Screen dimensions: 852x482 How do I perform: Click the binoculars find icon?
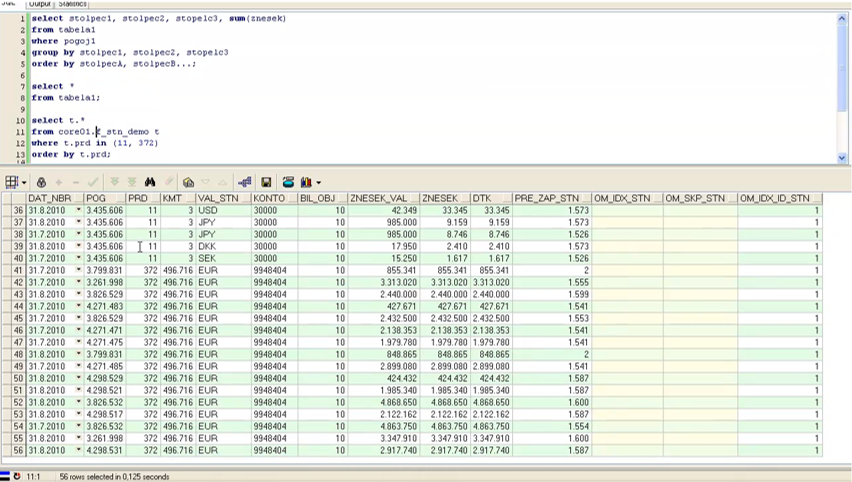click(x=150, y=182)
